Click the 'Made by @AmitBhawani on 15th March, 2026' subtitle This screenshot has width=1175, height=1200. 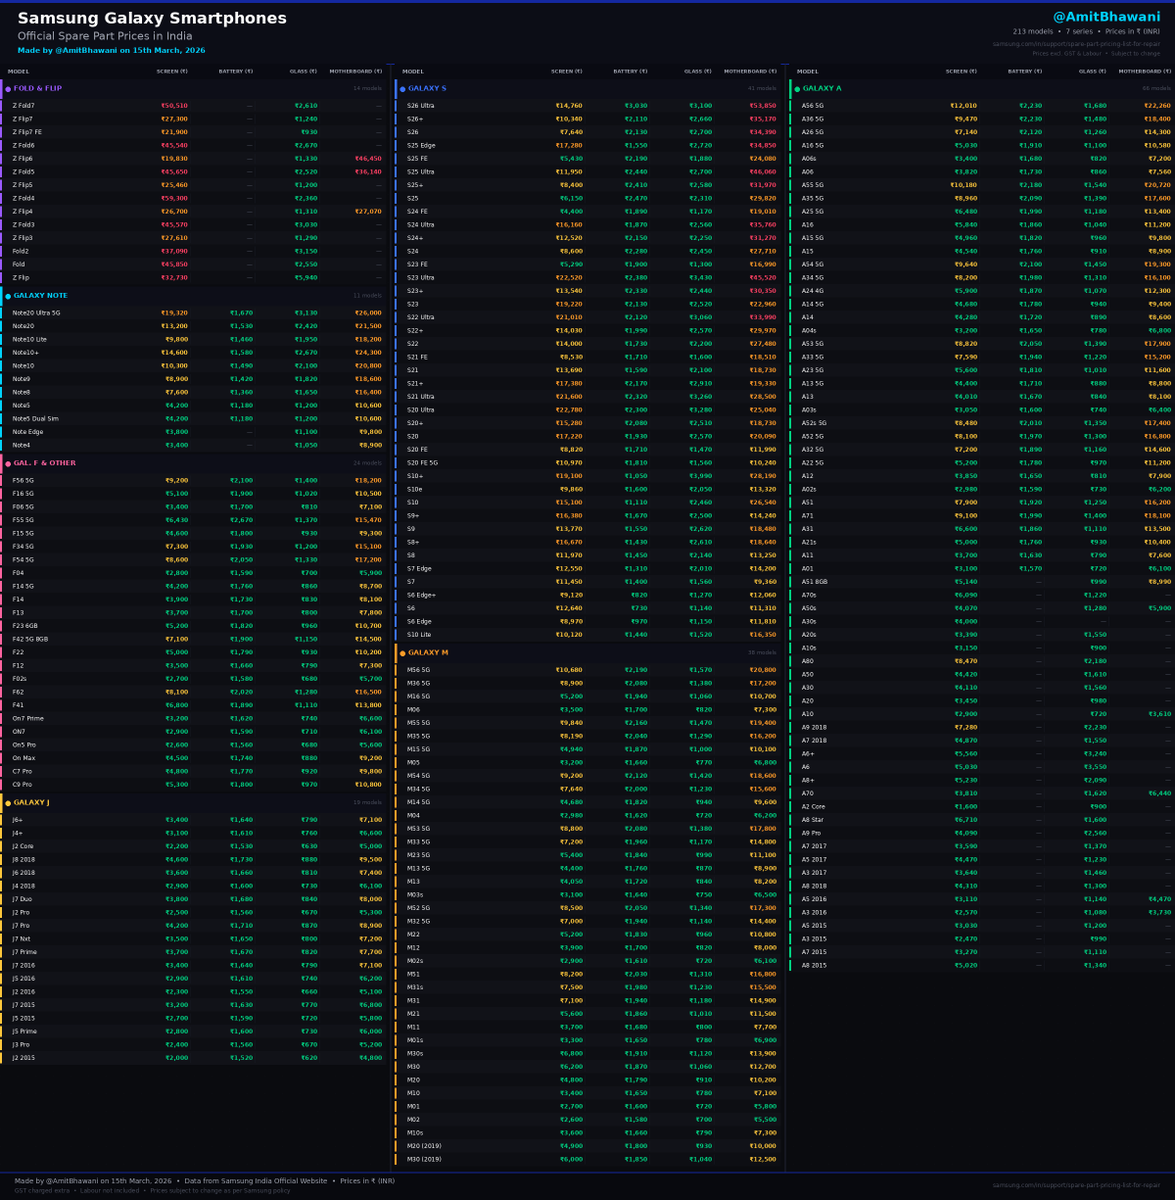(111, 50)
